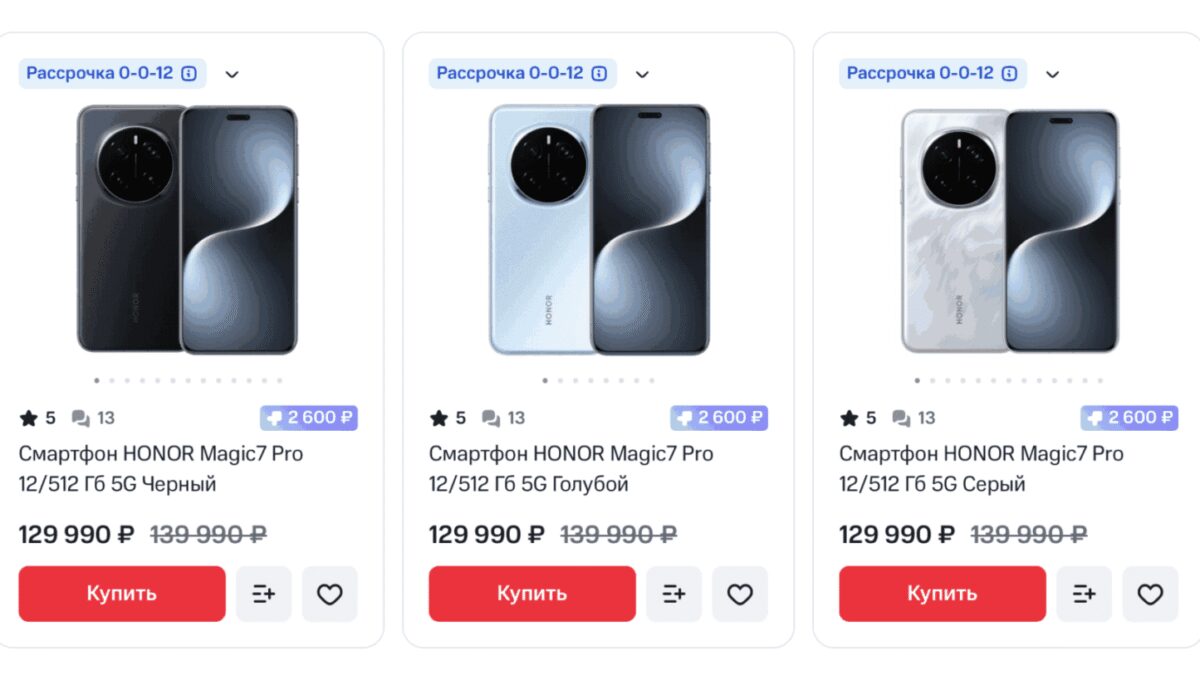Add the black Magic7 Pro to favorites
Image resolution: width=1200 pixels, height=675 pixels.
[x=330, y=594]
